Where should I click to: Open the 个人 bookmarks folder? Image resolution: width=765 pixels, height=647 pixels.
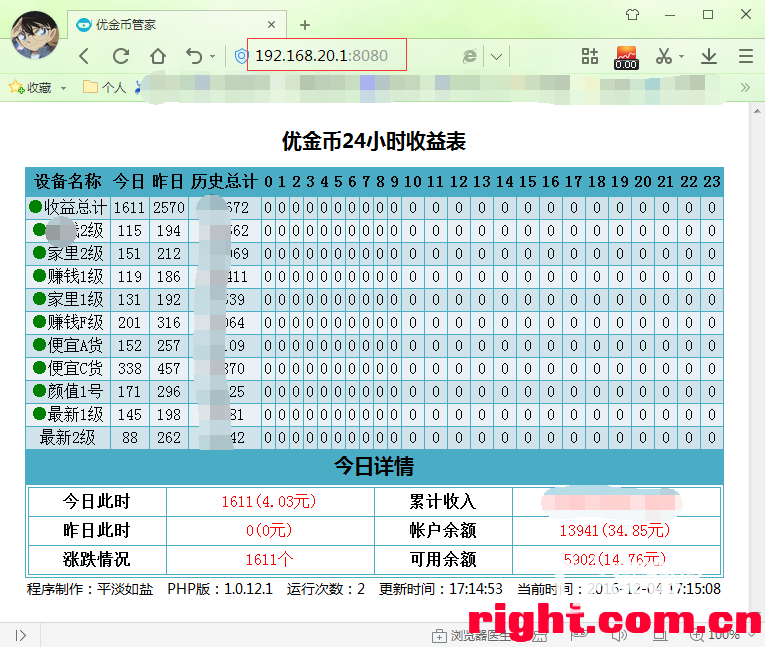(104, 87)
